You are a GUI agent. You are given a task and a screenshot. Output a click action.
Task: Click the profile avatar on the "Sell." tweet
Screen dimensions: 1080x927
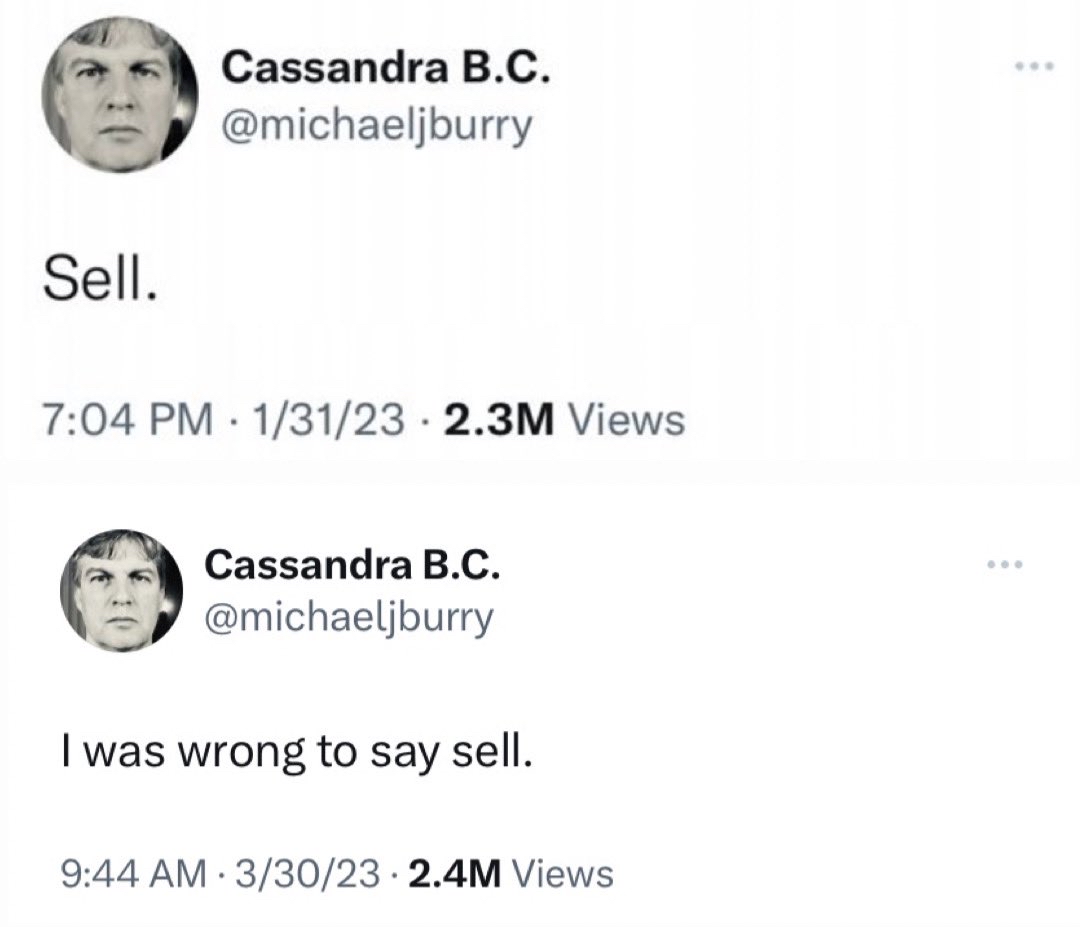pos(119,96)
